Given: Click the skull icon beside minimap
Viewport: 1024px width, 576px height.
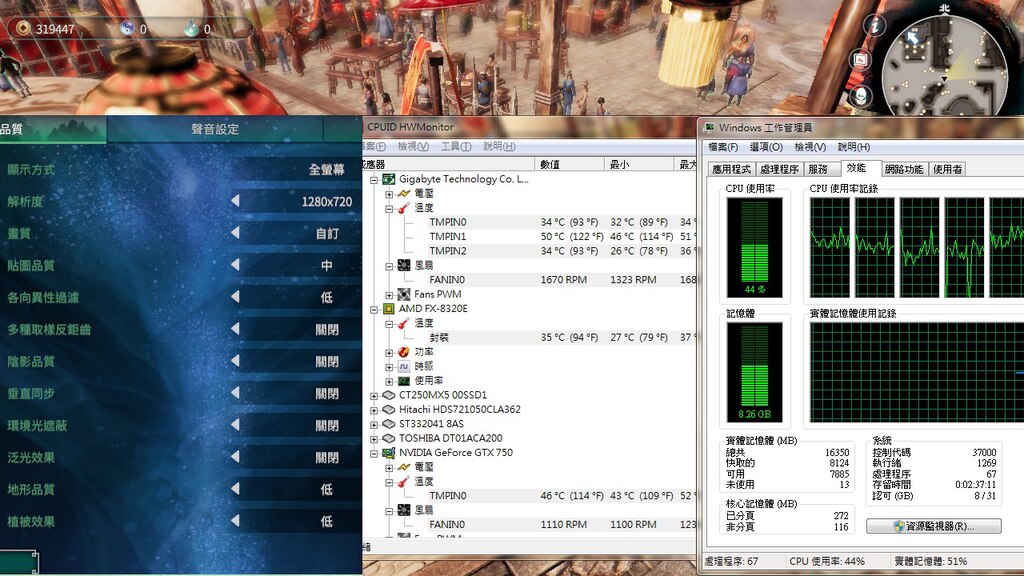Looking at the screenshot, I should 861,97.
